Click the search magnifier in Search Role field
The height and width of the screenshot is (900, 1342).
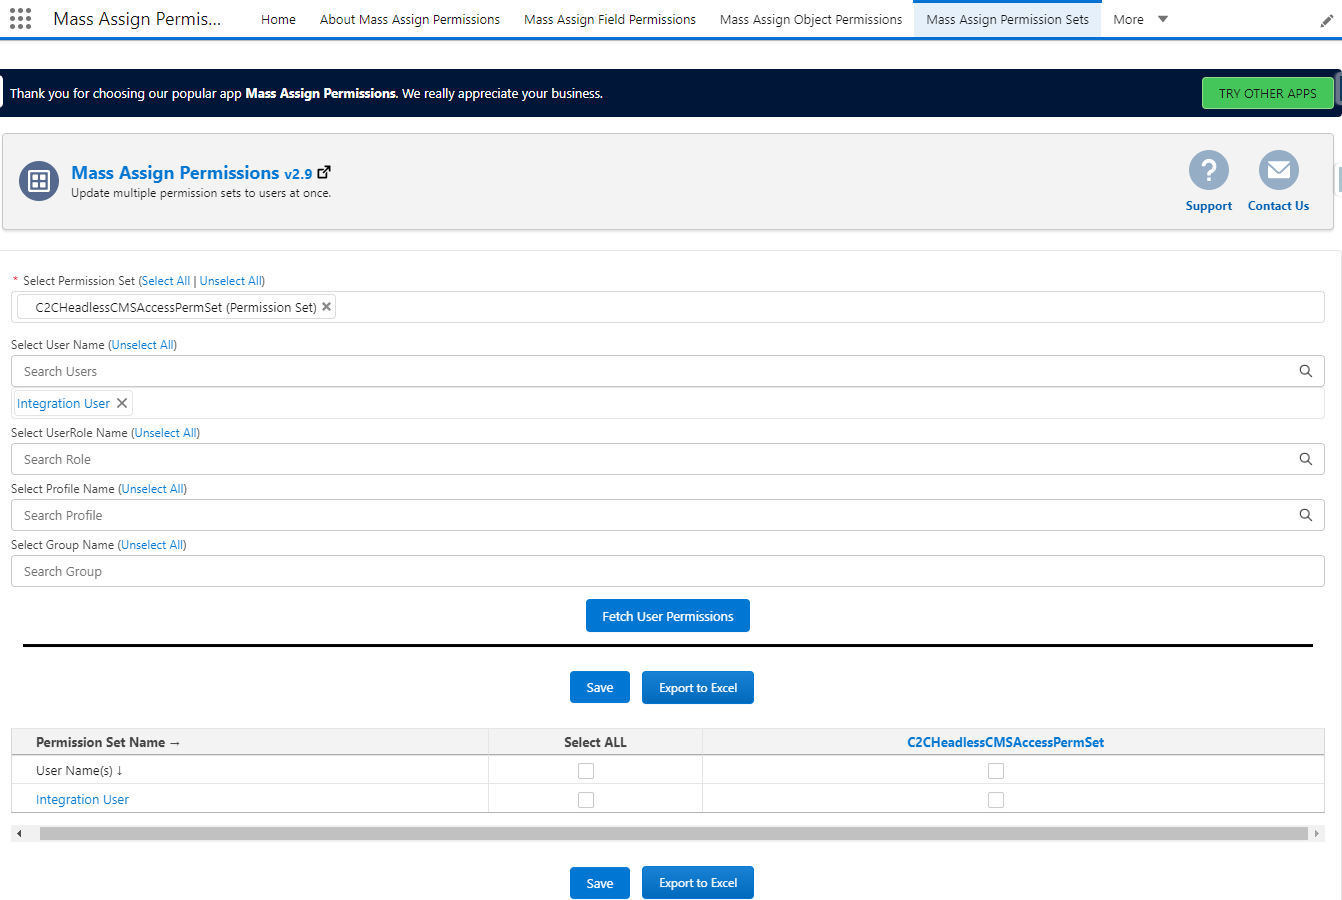pos(1305,459)
